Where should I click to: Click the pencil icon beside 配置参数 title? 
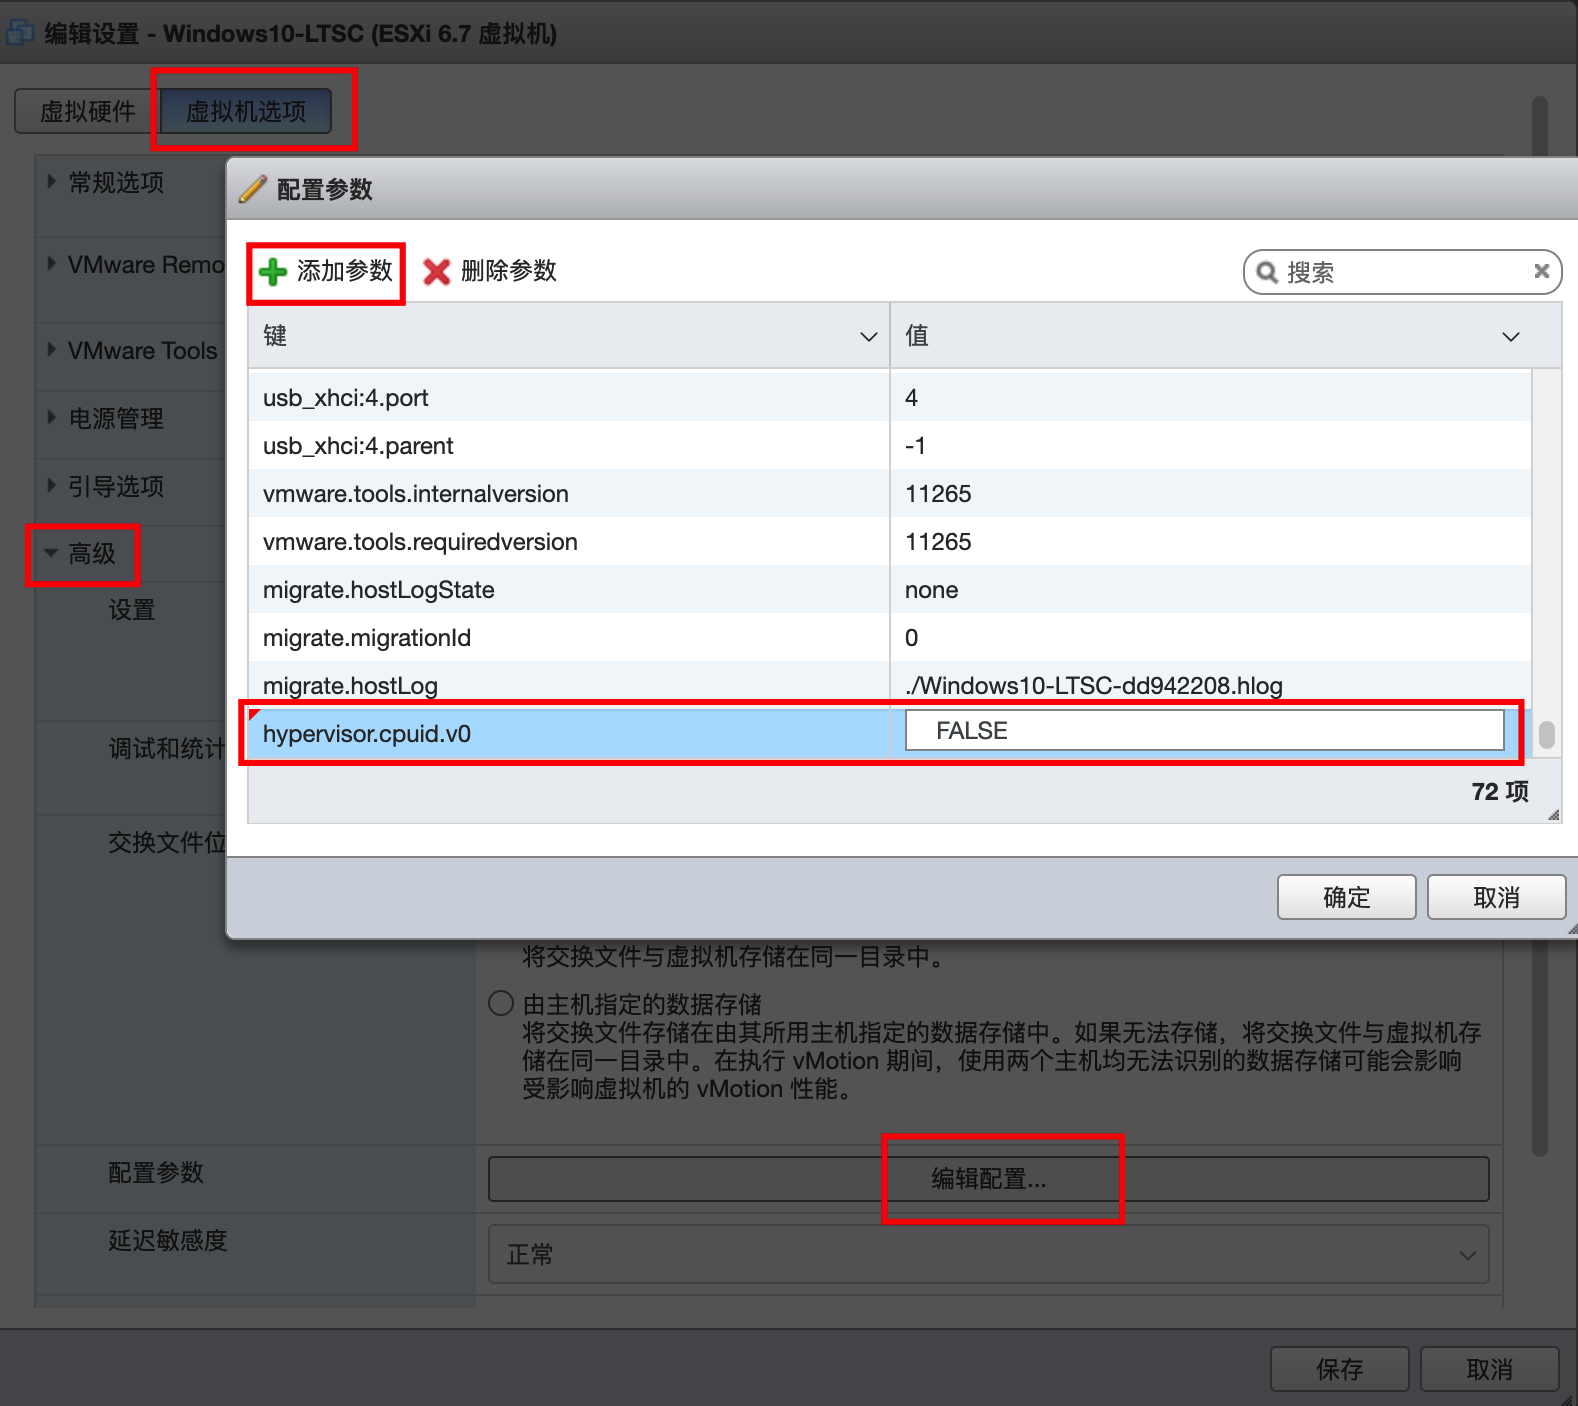(x=252, y=189)
